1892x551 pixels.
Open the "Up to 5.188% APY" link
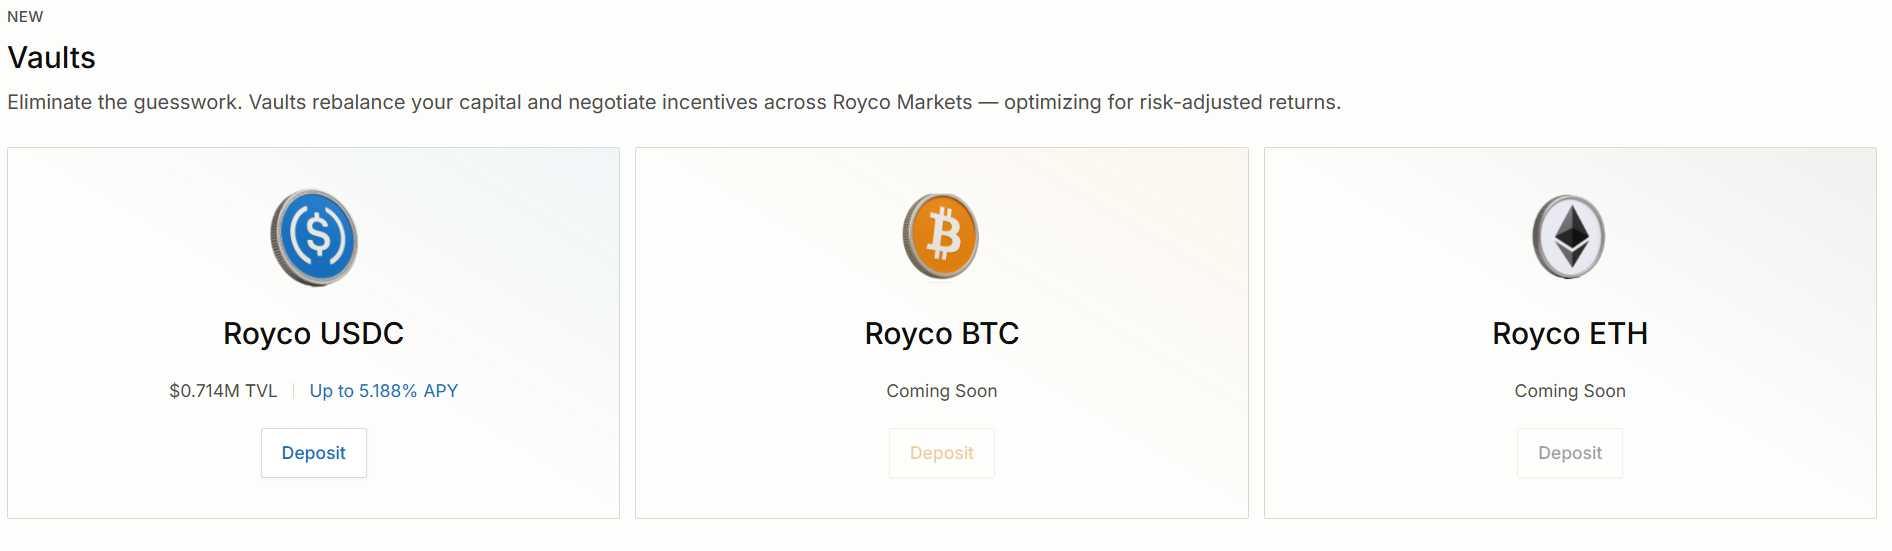tap(383, 391)
